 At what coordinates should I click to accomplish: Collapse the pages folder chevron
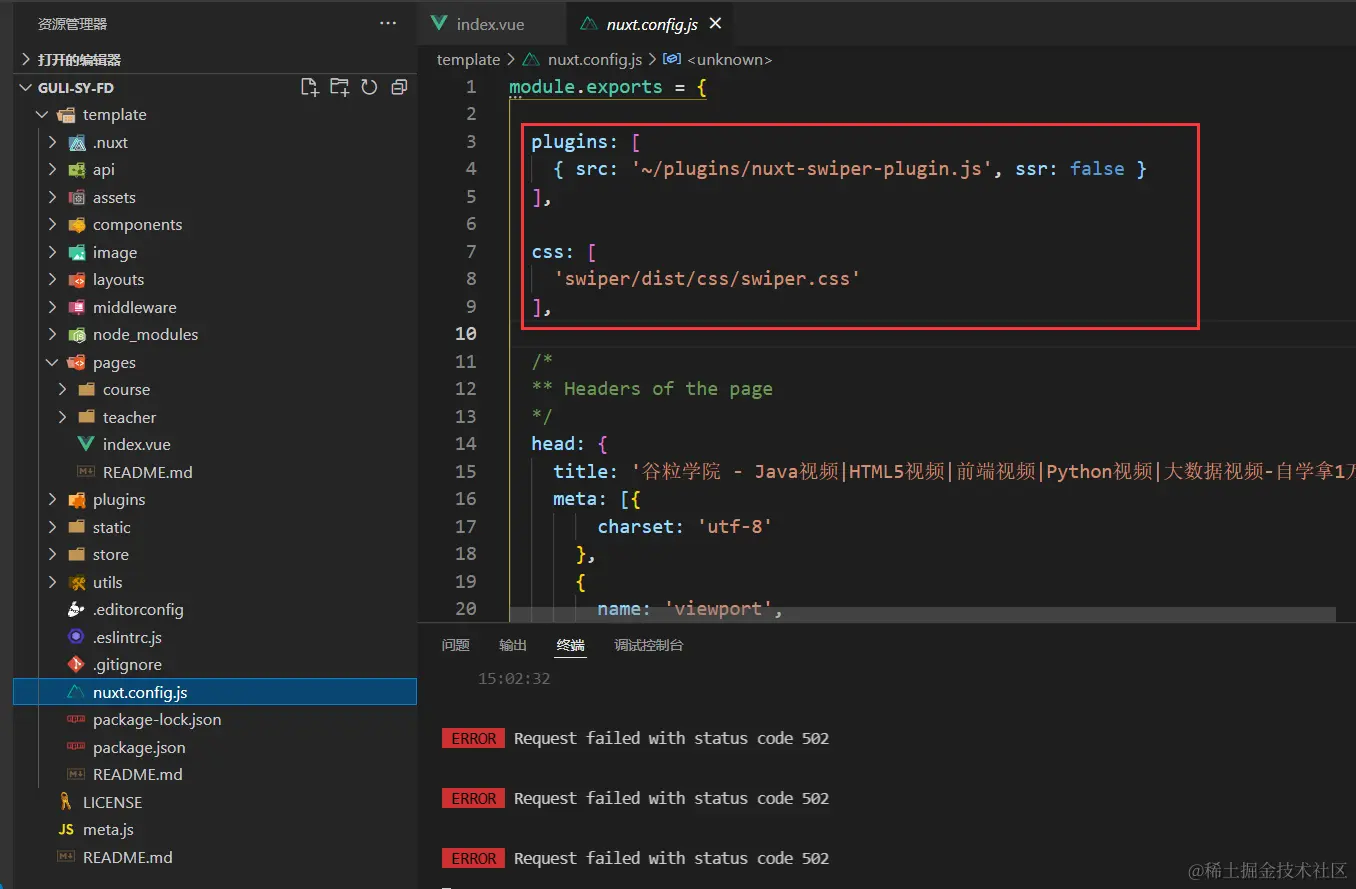52,362
